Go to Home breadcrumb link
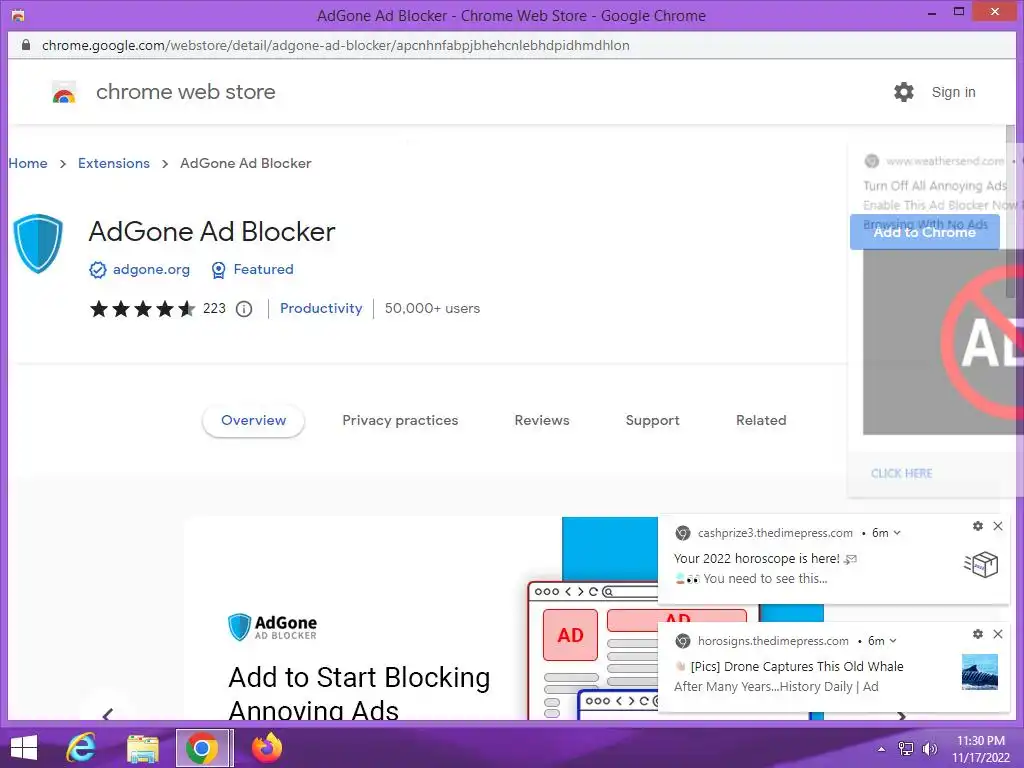 (28, 163)
